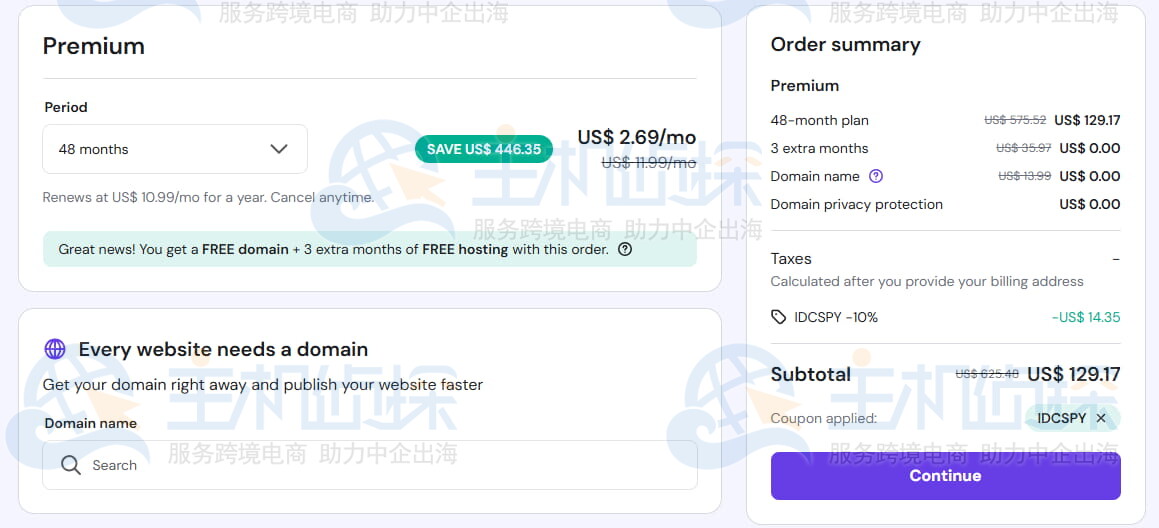Click the SAVE US$ 446.35 badge

(484, 149)
